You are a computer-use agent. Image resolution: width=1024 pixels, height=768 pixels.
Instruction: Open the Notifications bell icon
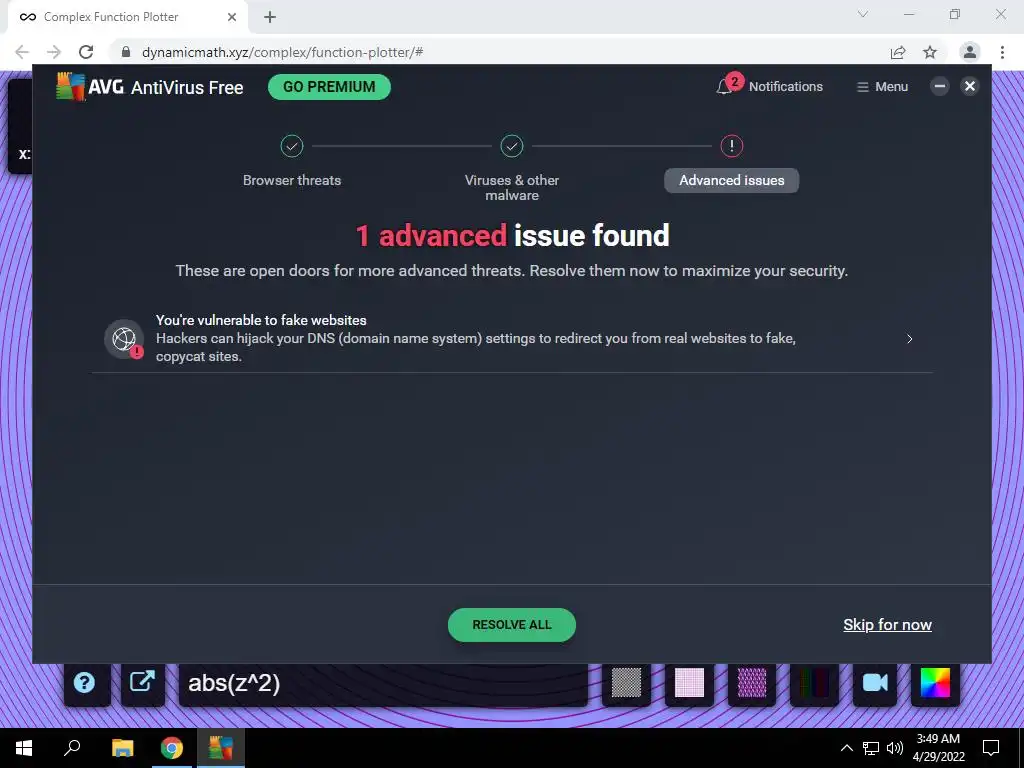[x=724, y=87]
